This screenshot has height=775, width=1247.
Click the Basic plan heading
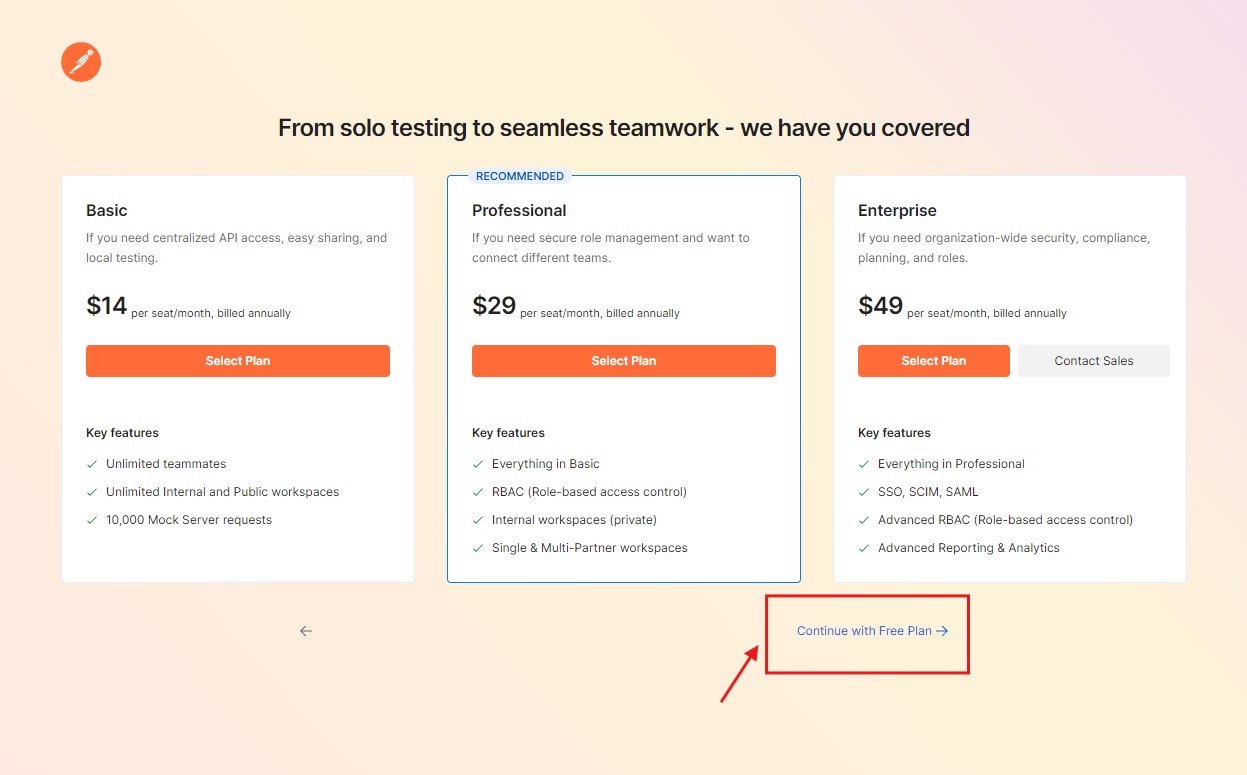(x=107, y=210)
